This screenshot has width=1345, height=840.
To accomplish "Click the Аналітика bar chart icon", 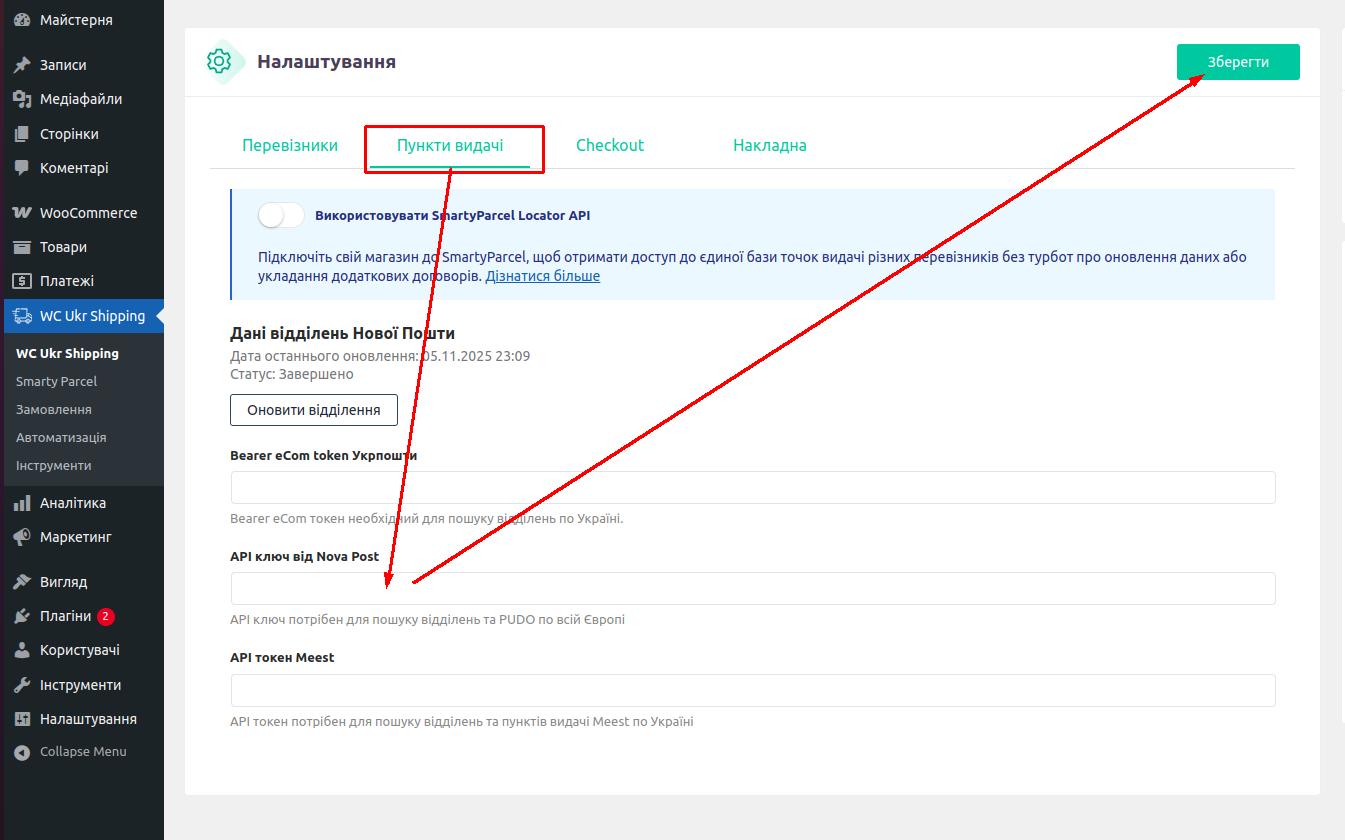I will coord(22,503).
